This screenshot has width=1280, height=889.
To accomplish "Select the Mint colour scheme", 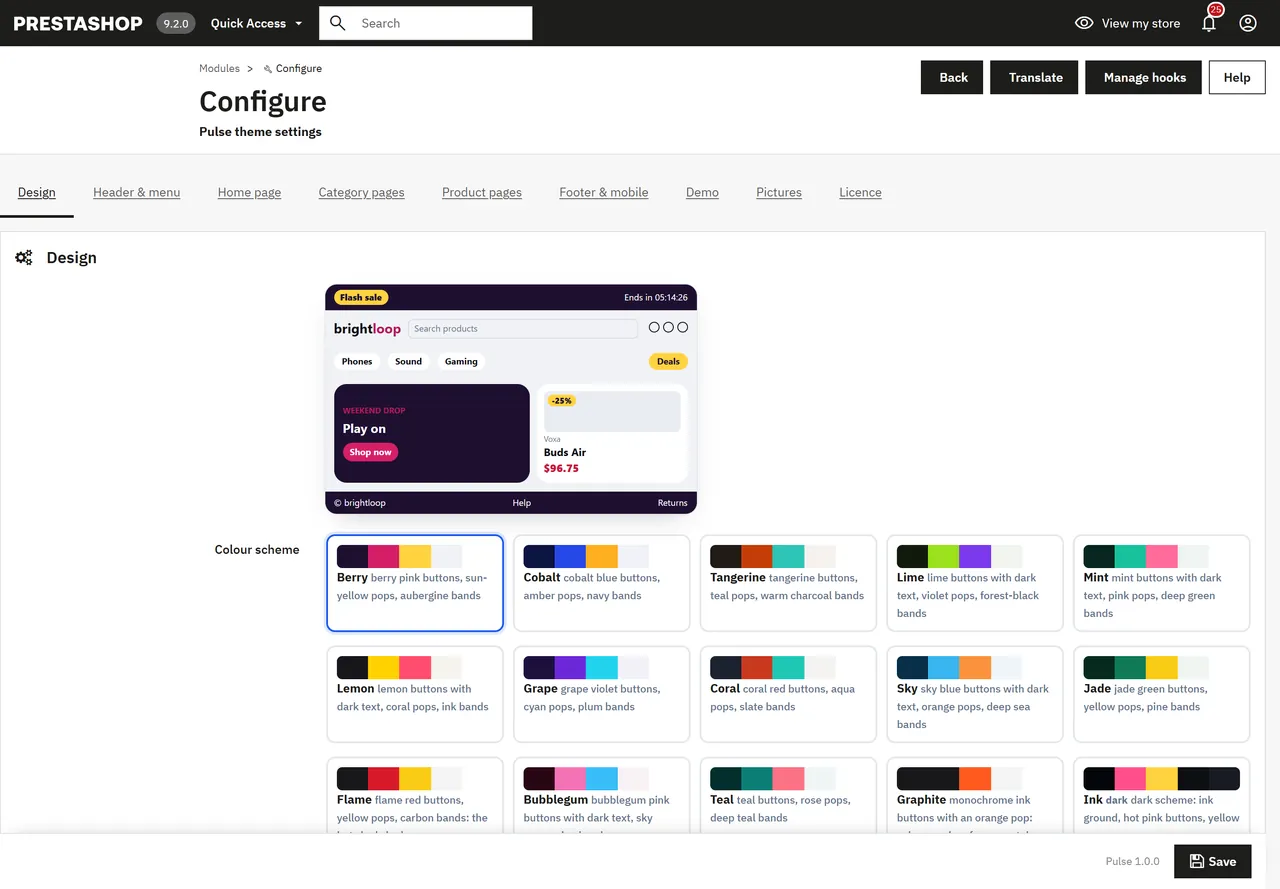I will pyautogui.click(x=1162, y=583).
